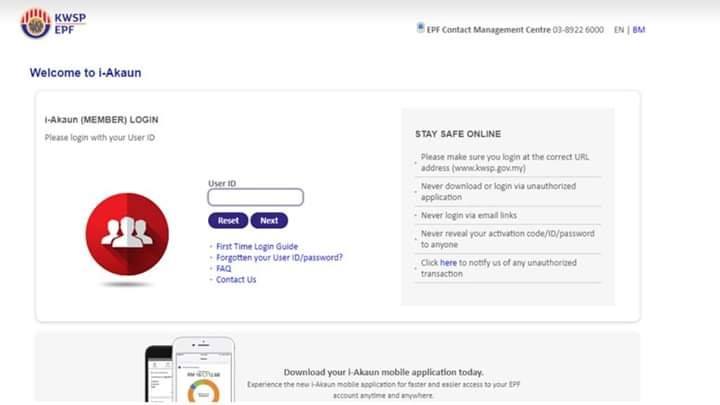Open Forgotten your User ID/password link

click(x=279, y=258)
